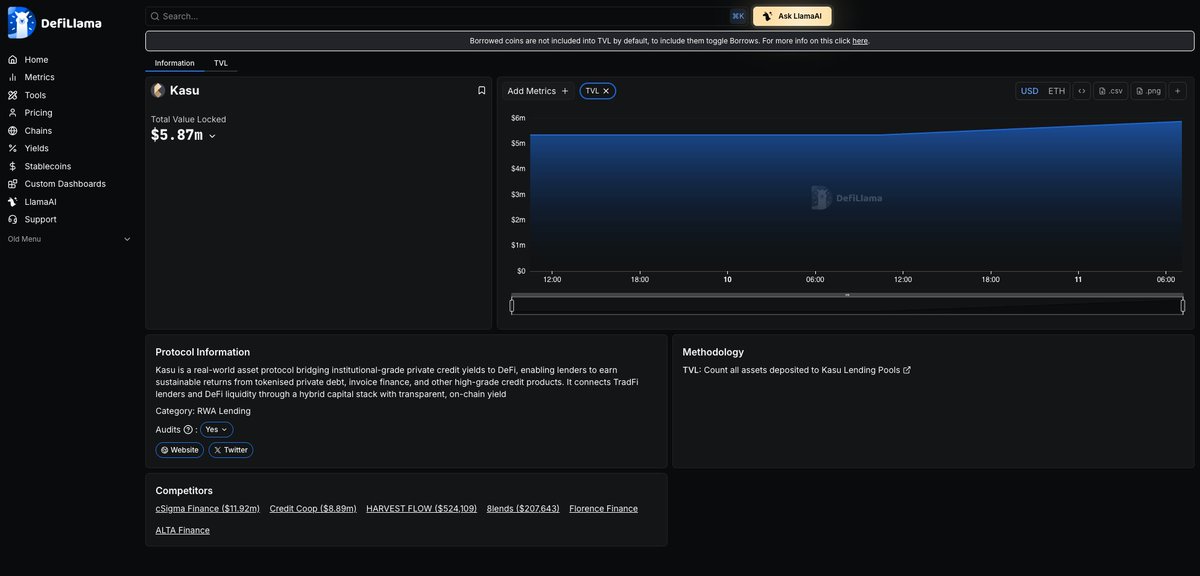Click the x-axis date label 11

1078,280
